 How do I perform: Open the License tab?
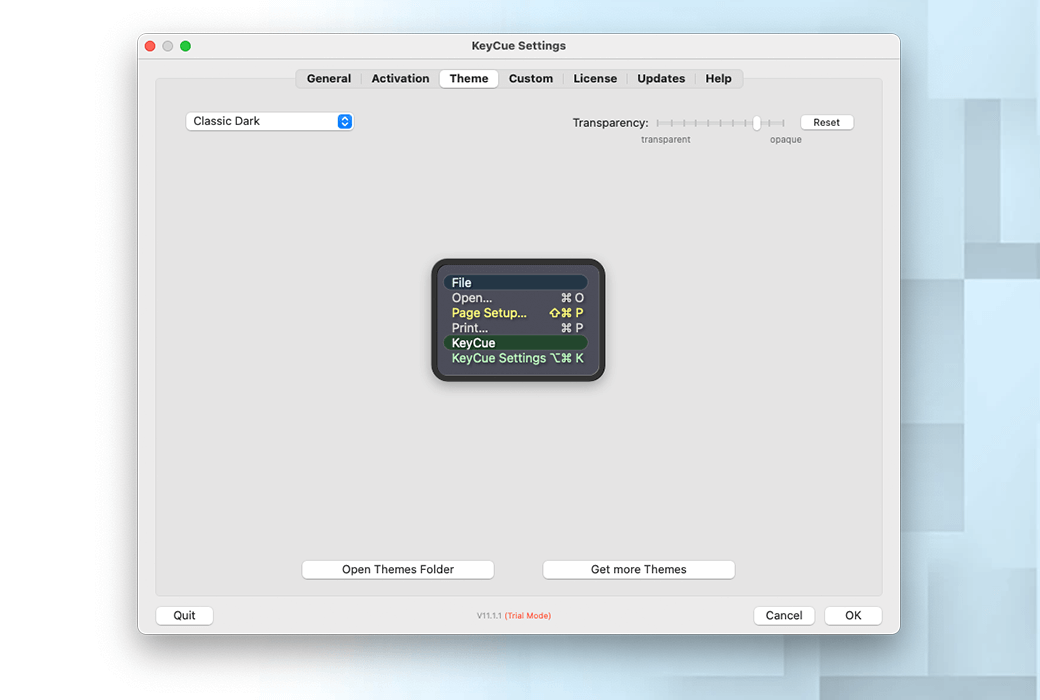595,78
